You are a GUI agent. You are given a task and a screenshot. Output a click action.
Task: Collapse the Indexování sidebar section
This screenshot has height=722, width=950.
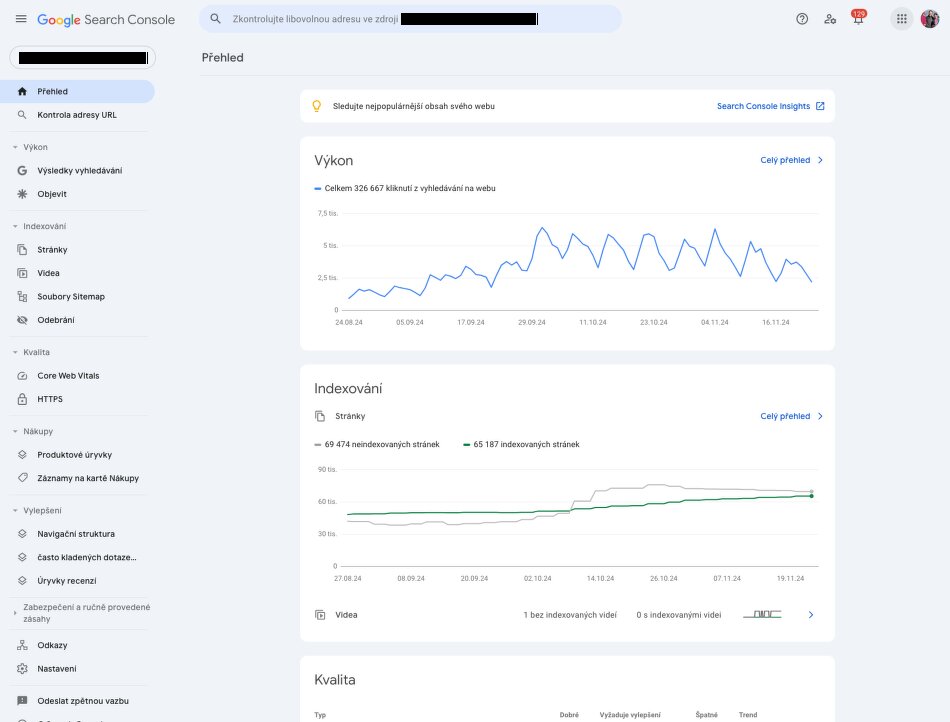pos(14,226)
